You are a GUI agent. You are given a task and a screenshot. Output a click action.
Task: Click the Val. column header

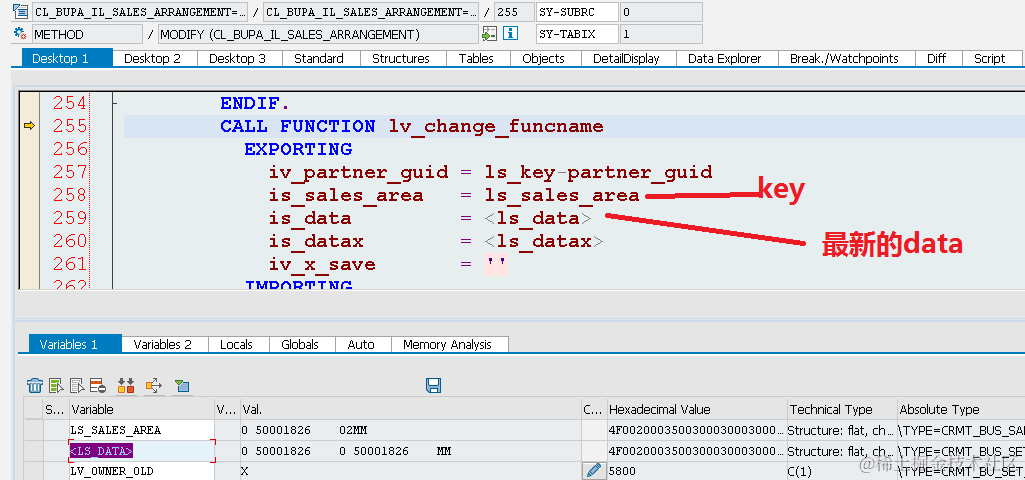point(411,409)
